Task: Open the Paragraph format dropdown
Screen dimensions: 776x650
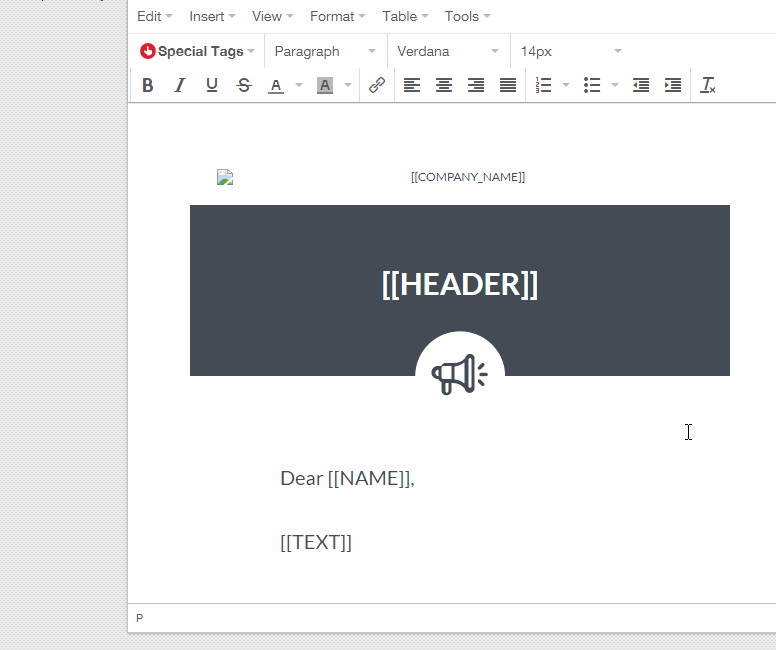Action: click(x=325, y=51)
